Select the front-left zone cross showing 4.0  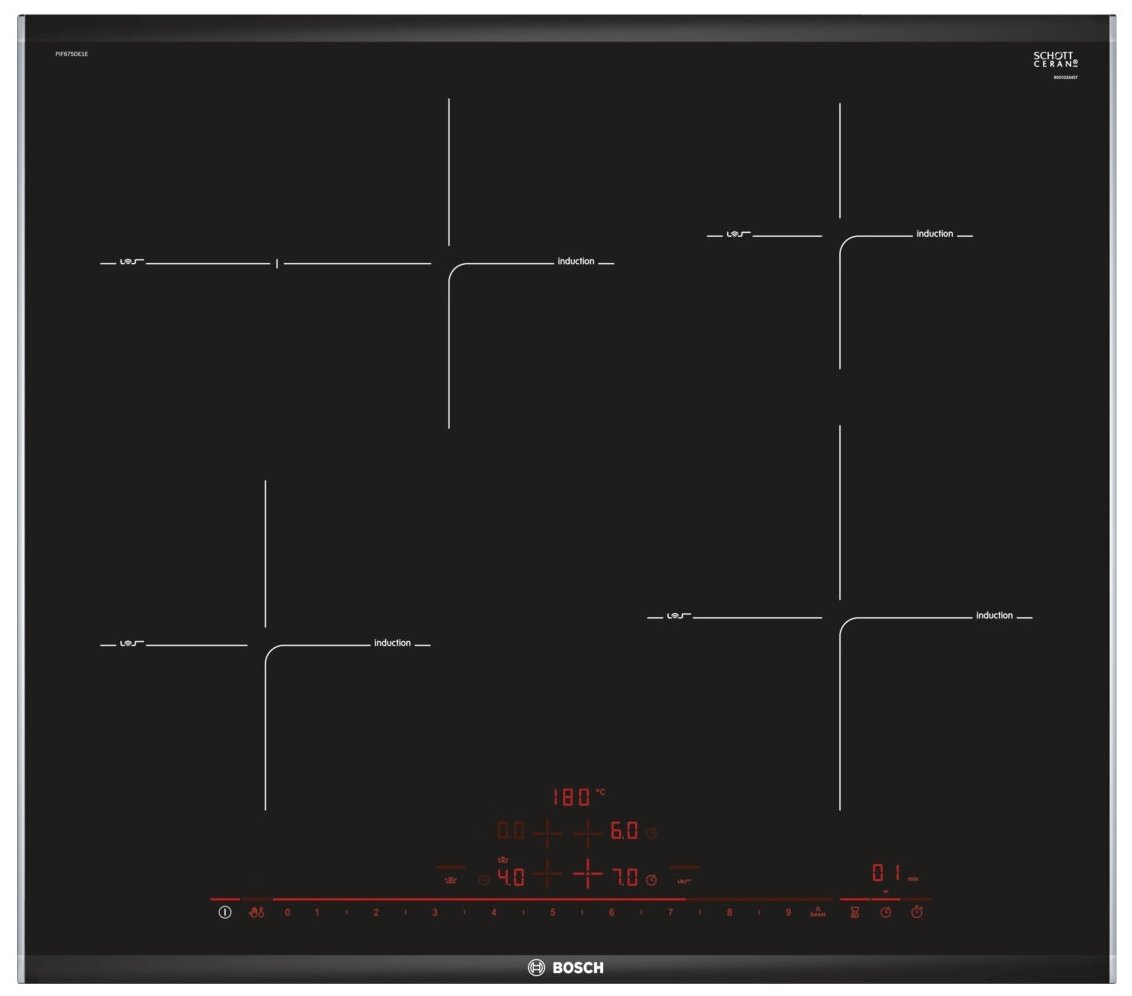547,875
